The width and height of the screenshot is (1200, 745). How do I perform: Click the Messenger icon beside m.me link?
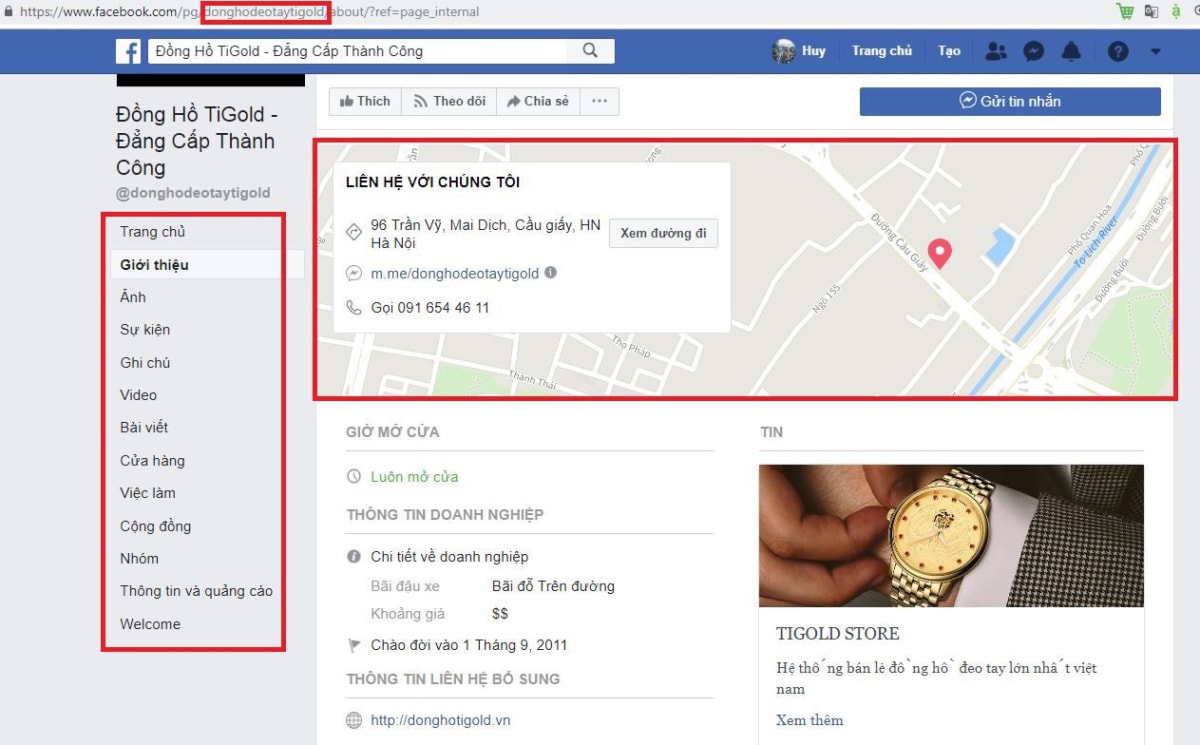tap(353, 273)
